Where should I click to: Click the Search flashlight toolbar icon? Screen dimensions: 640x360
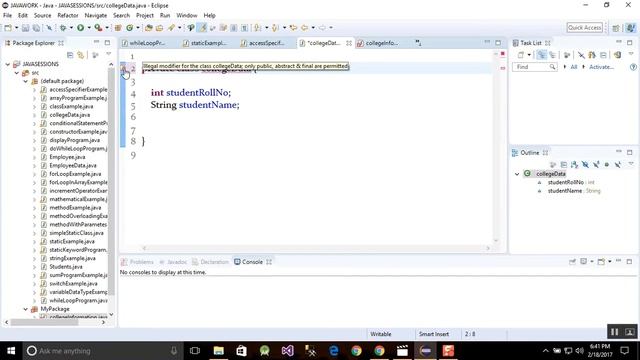[171, 28]
